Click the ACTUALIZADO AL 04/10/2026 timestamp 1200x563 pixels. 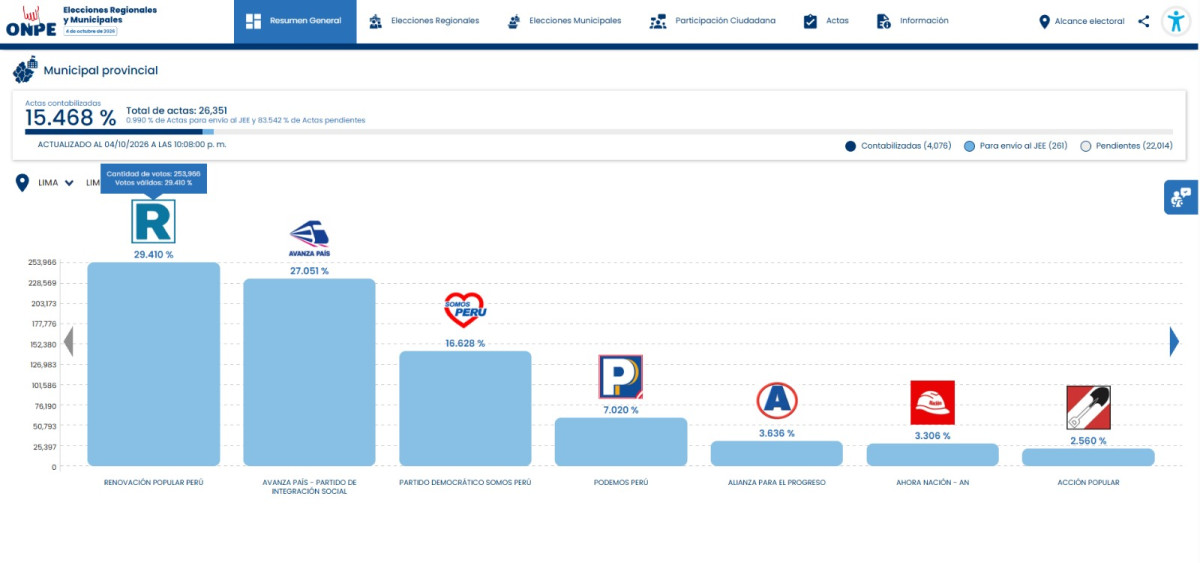coord(132,144)
